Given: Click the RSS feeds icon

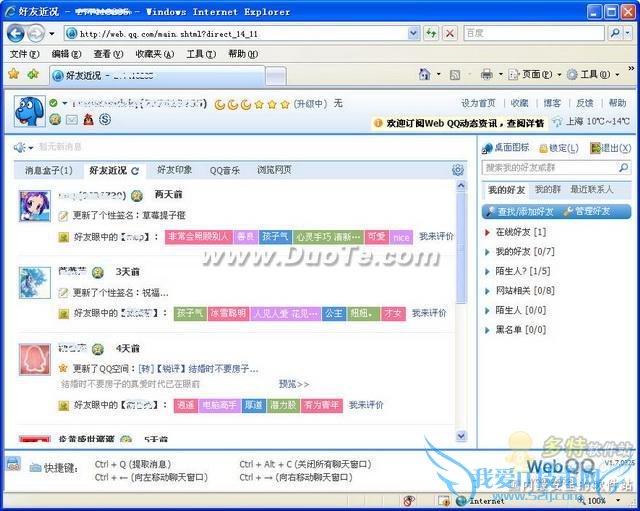Looking at the screenshot, I should [455, 75].
